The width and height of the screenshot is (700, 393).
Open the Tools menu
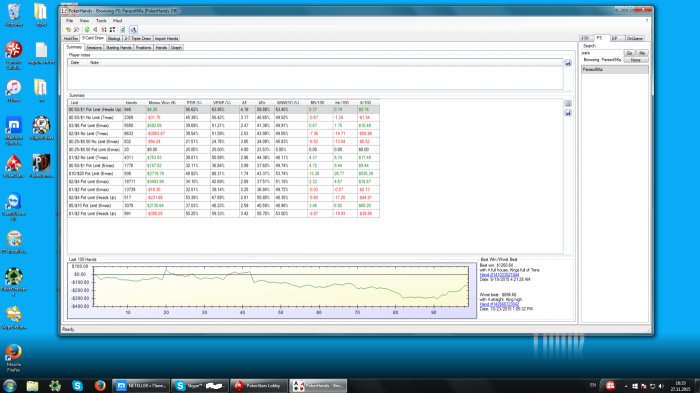tap(101, 21)
